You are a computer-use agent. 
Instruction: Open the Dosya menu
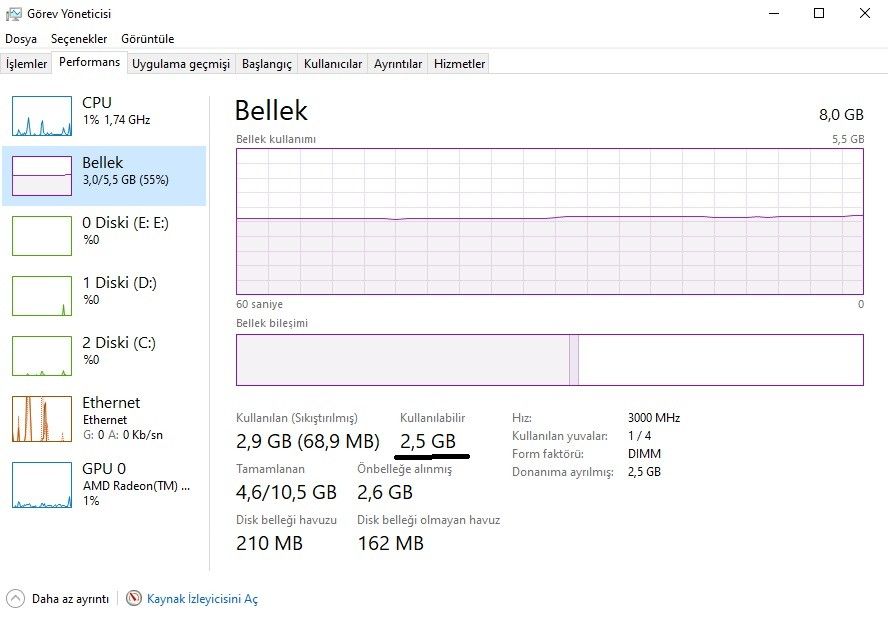coord(21,39)
